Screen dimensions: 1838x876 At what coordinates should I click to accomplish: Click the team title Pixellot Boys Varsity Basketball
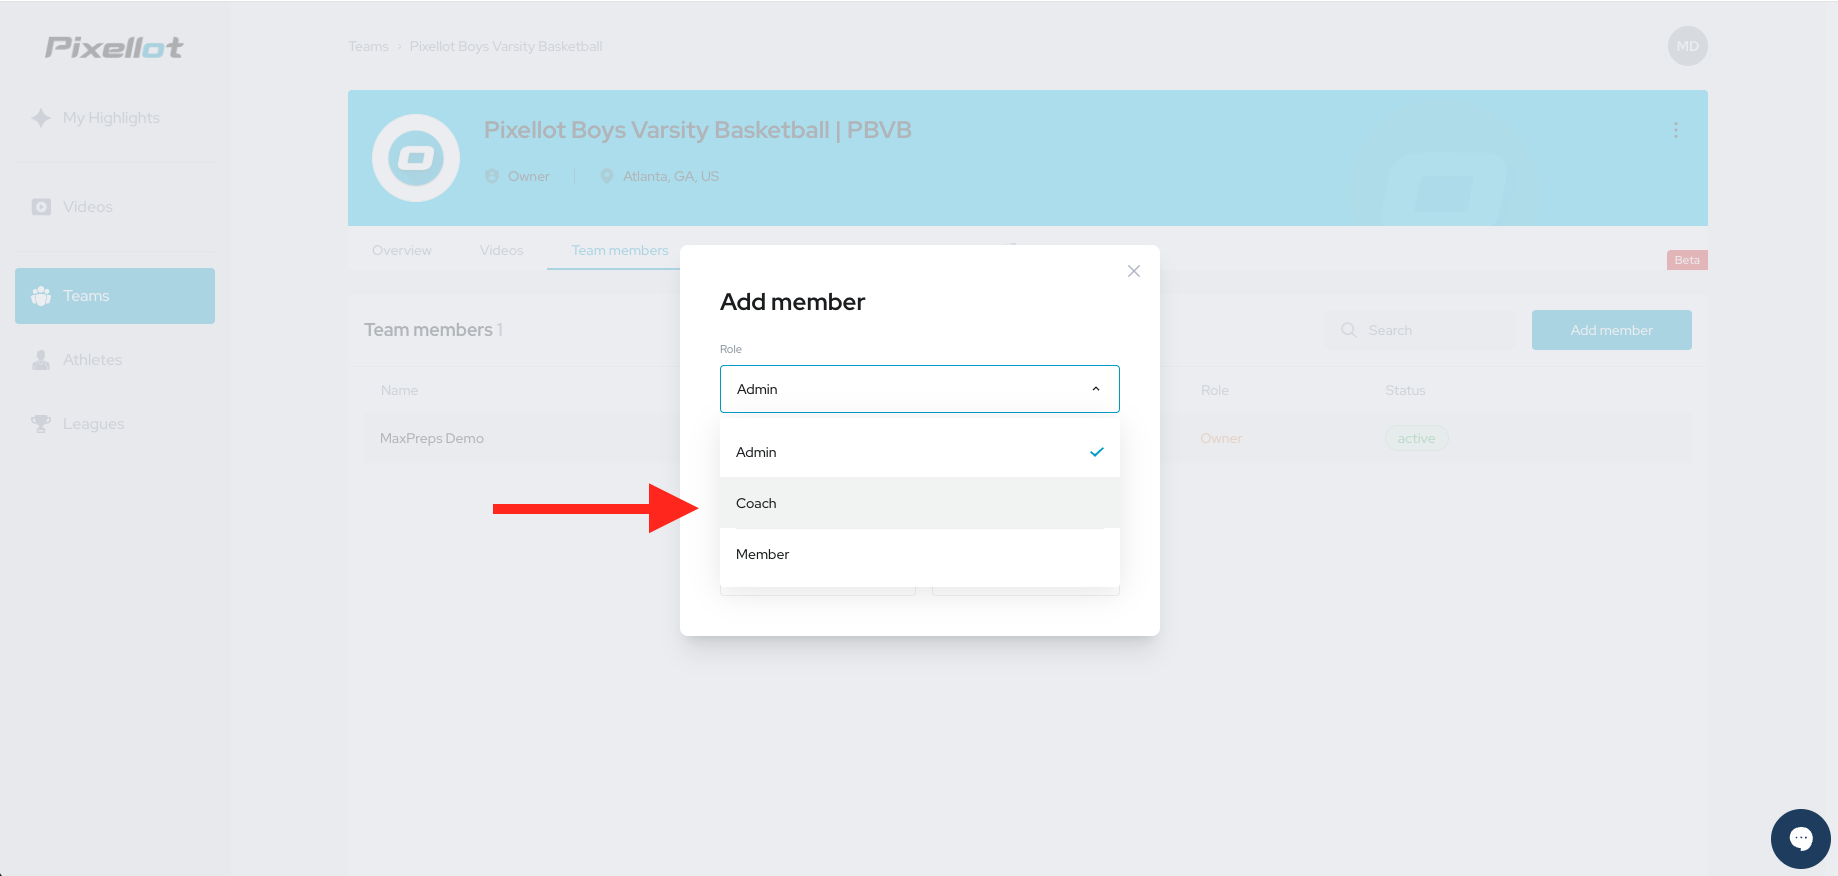point(698,130)
